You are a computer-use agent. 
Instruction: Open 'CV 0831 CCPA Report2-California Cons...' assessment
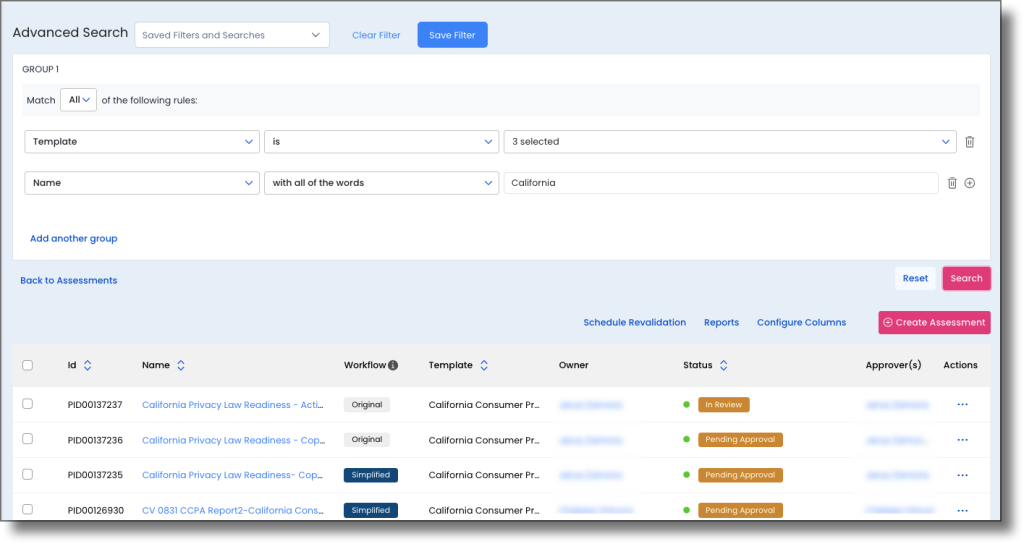(232, 510)
